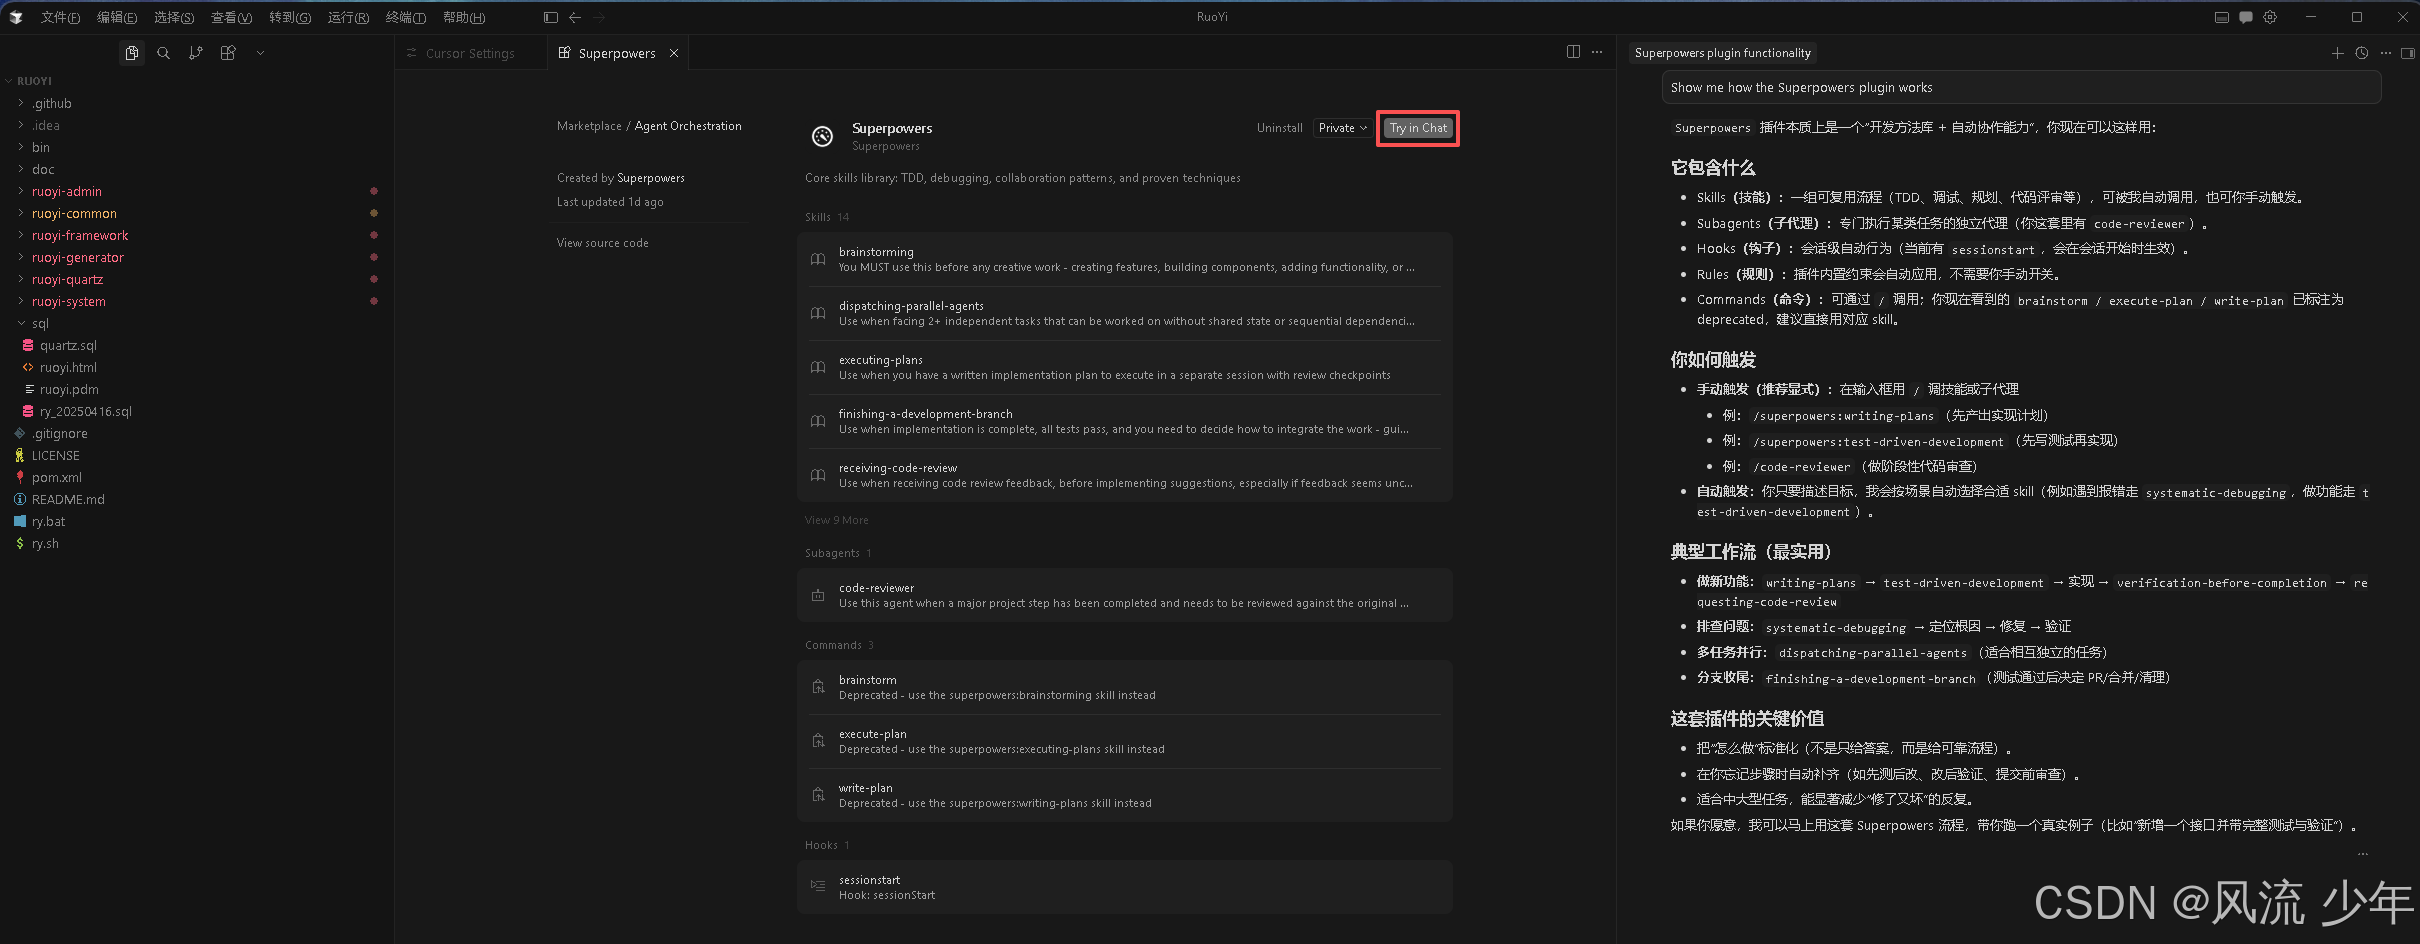
Task: Select the Superpowers plugin functionality chat tab
Action: (1722, 53)
